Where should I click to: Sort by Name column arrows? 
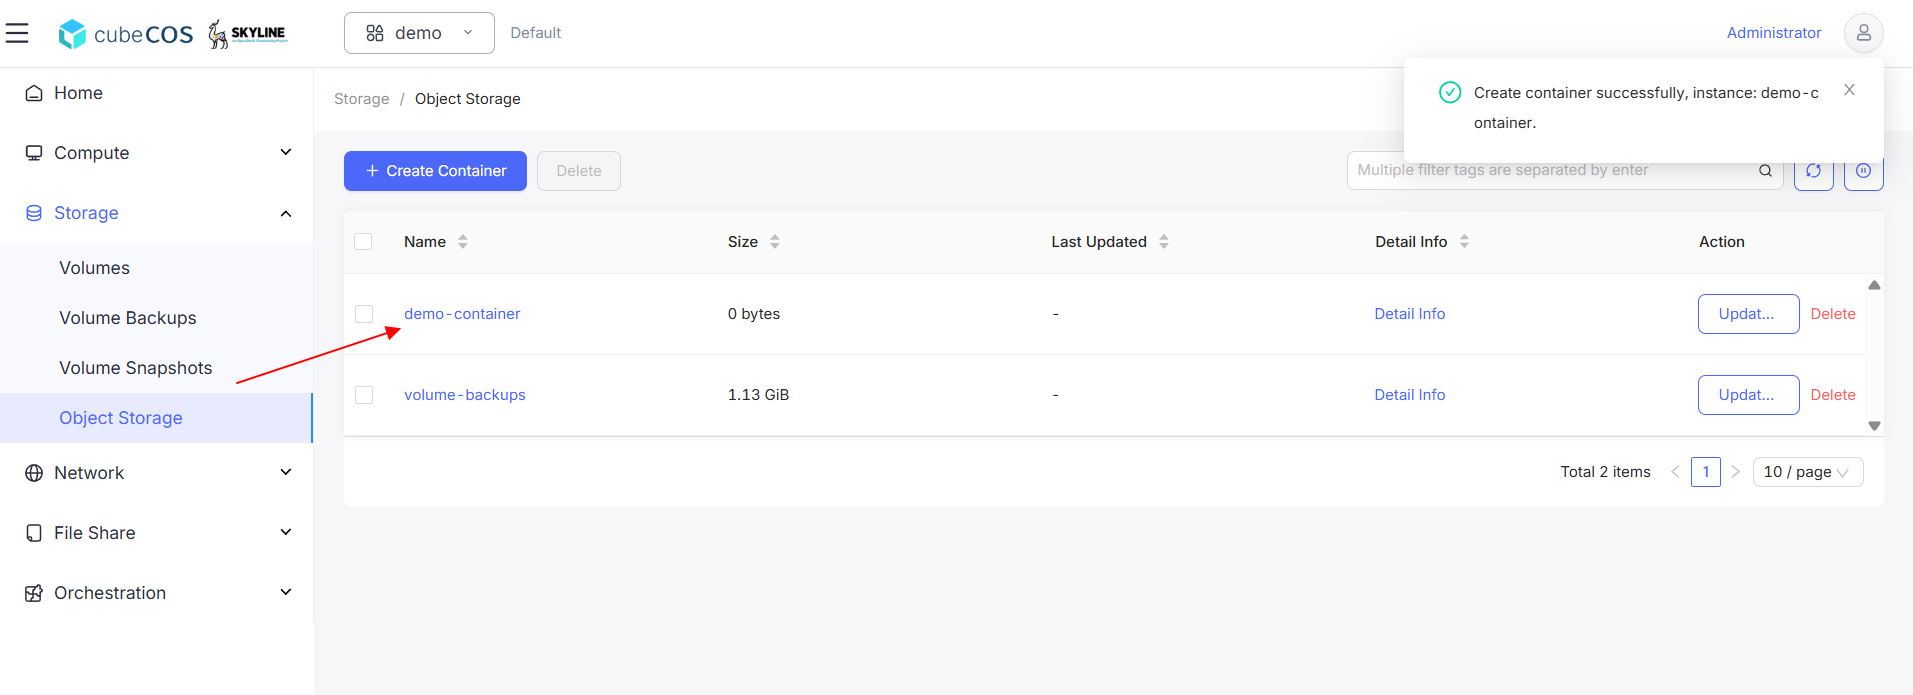point(463,242)
